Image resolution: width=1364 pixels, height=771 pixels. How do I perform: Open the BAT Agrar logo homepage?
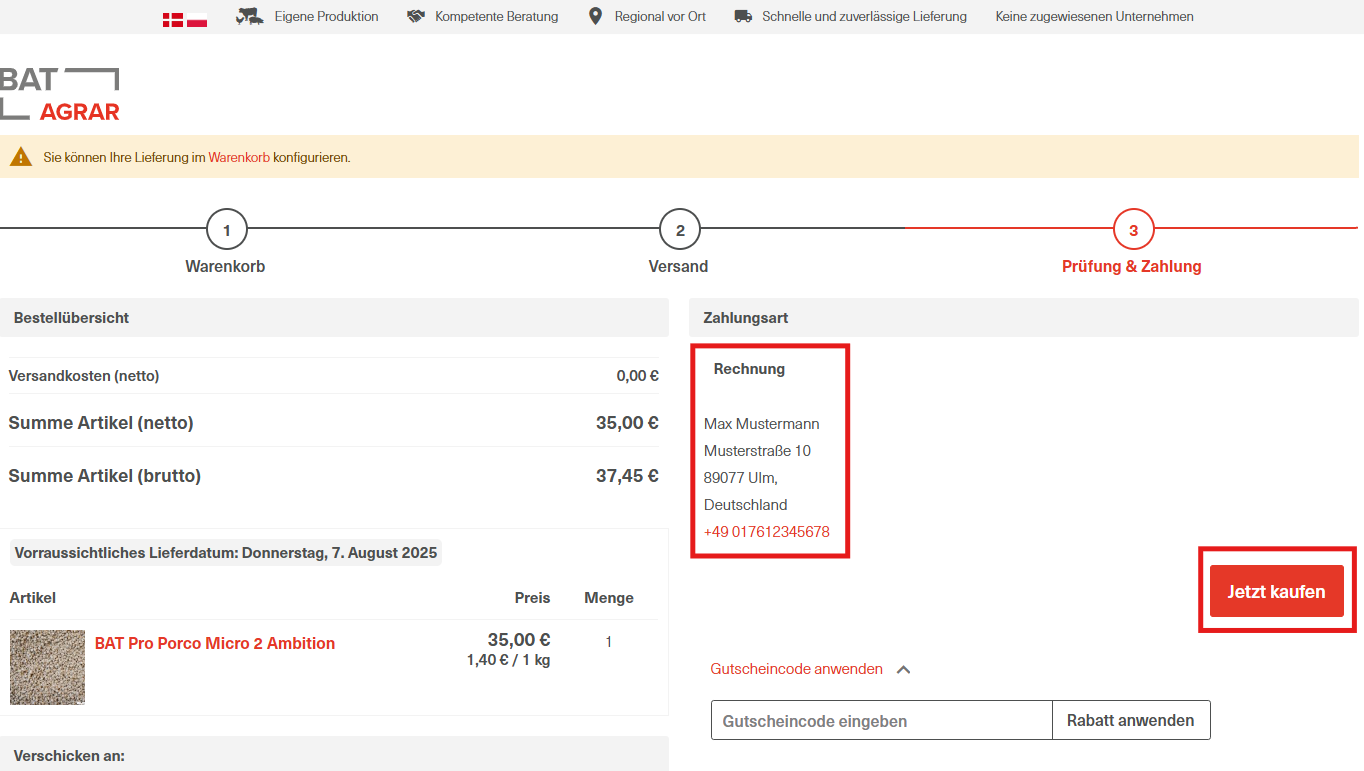coord(60,94)
